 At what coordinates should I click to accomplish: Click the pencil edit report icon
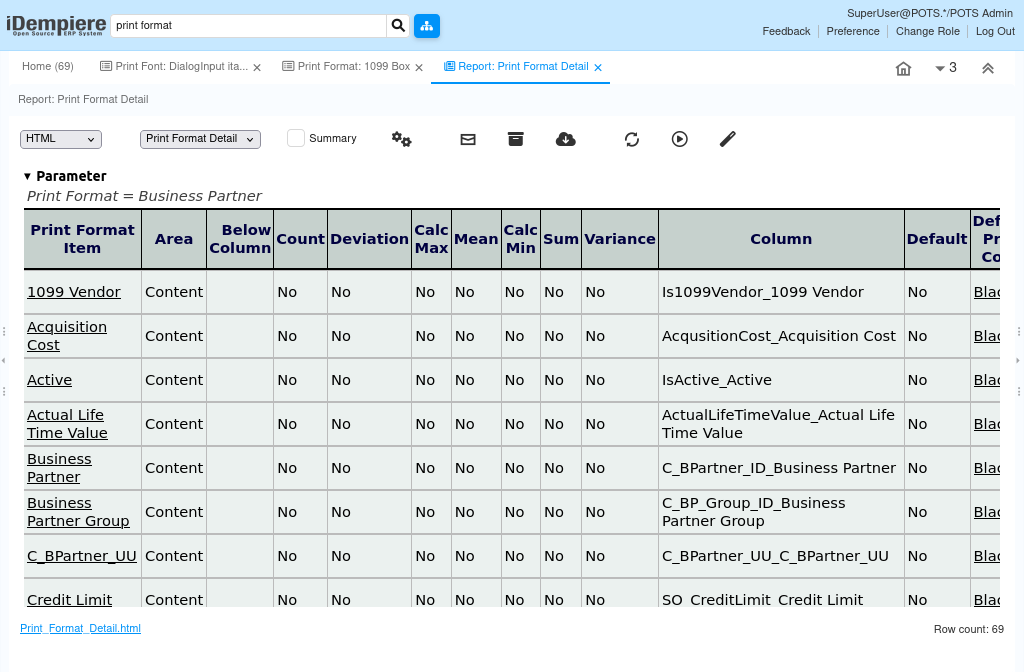coord(728,139)
